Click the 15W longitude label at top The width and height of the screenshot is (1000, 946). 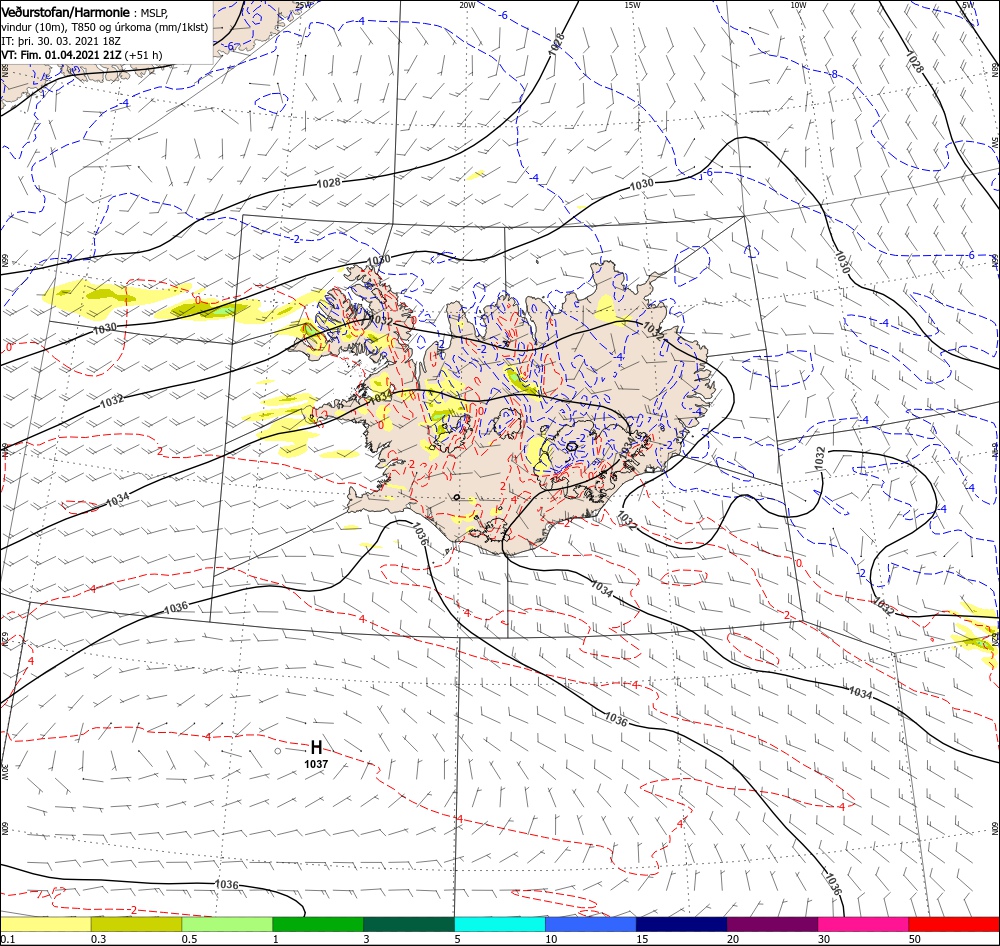[632, 5]
